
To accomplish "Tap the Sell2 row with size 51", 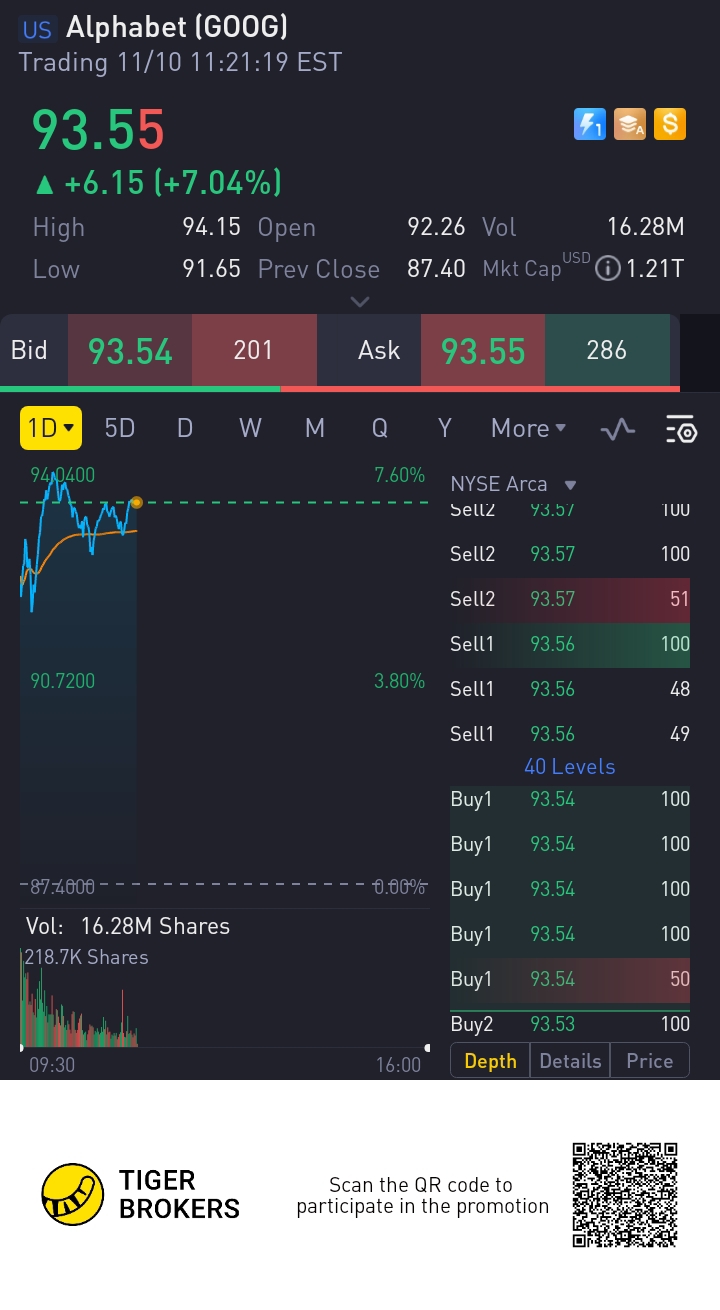I will click(x=570, y=599).
